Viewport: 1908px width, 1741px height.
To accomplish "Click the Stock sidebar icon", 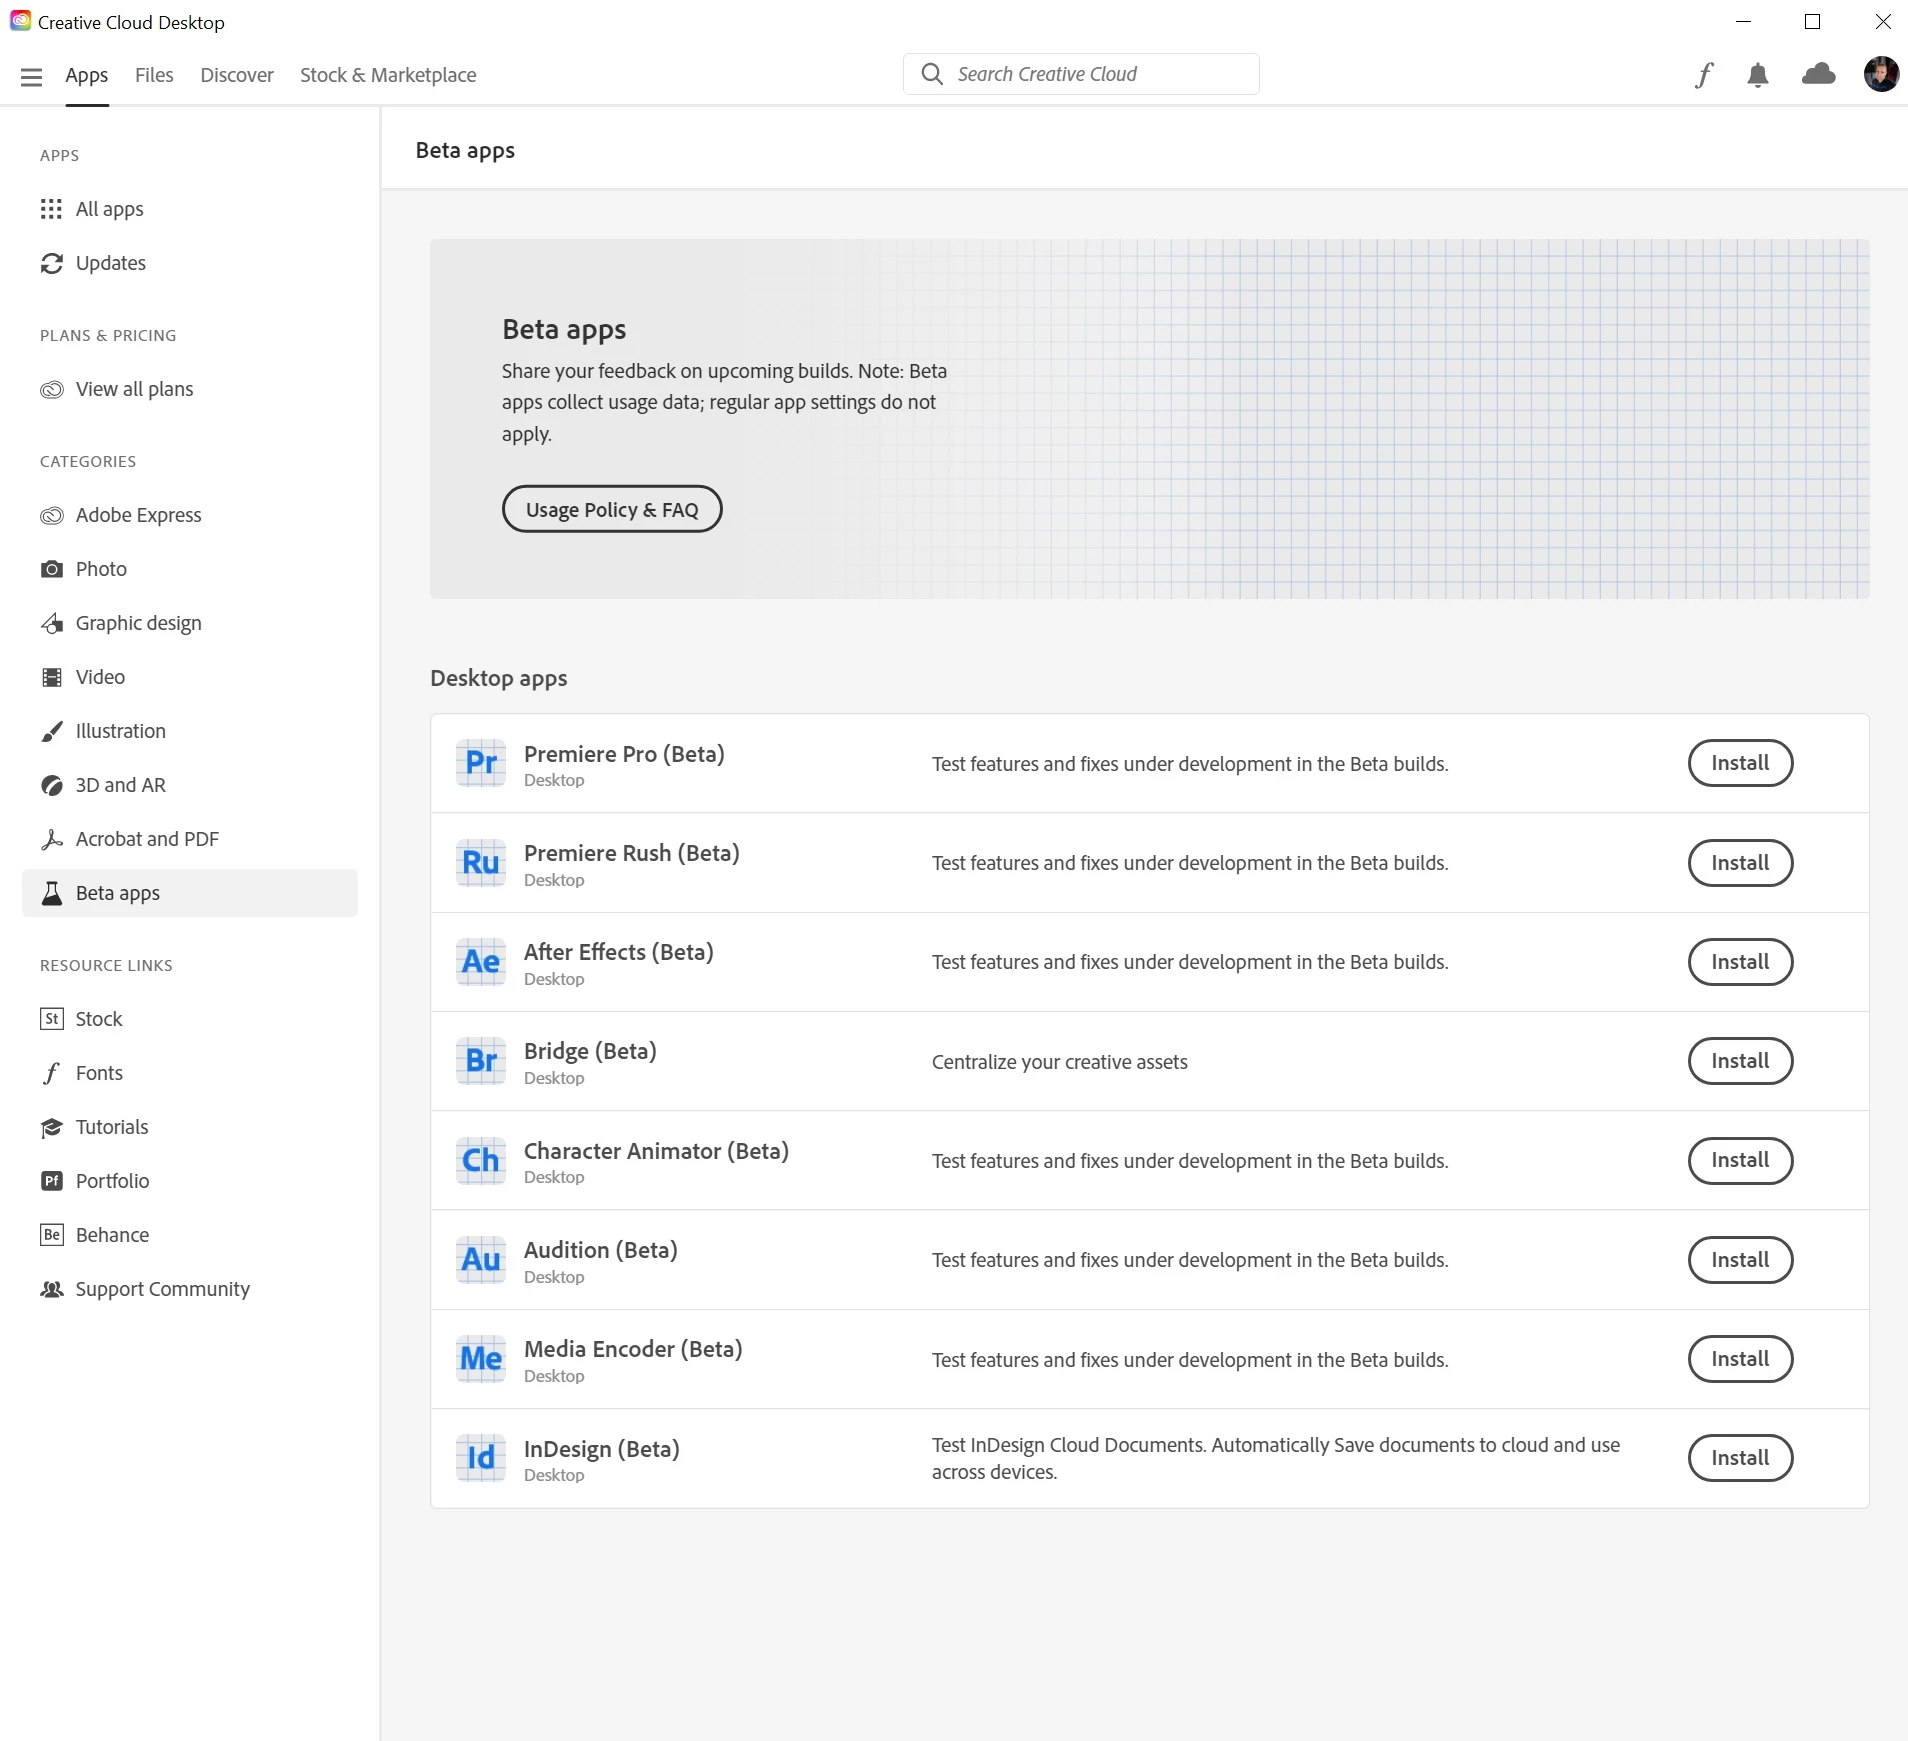I will pyautogui.click(x=51, y=1019).
